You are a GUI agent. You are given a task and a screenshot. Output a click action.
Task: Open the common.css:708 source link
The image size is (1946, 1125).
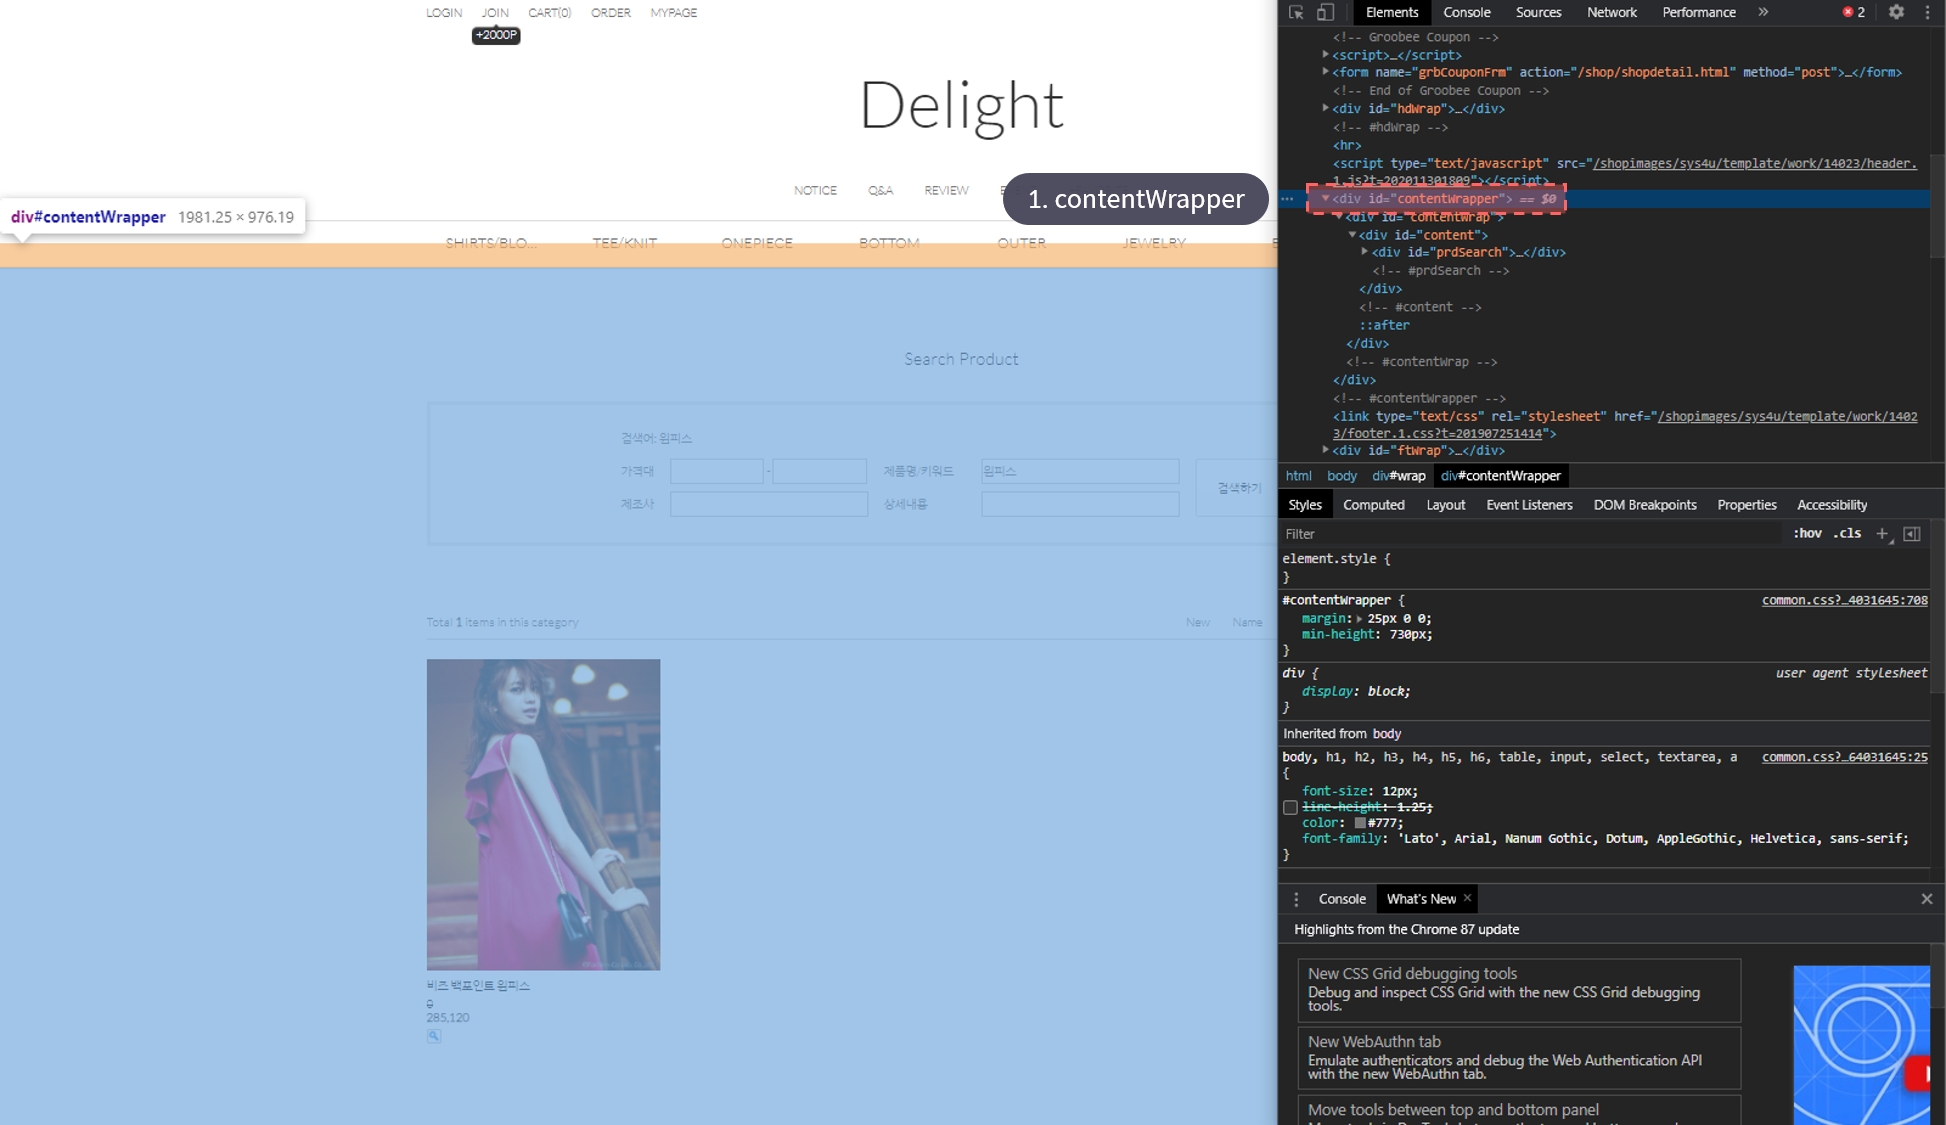tap(1844, 600)
